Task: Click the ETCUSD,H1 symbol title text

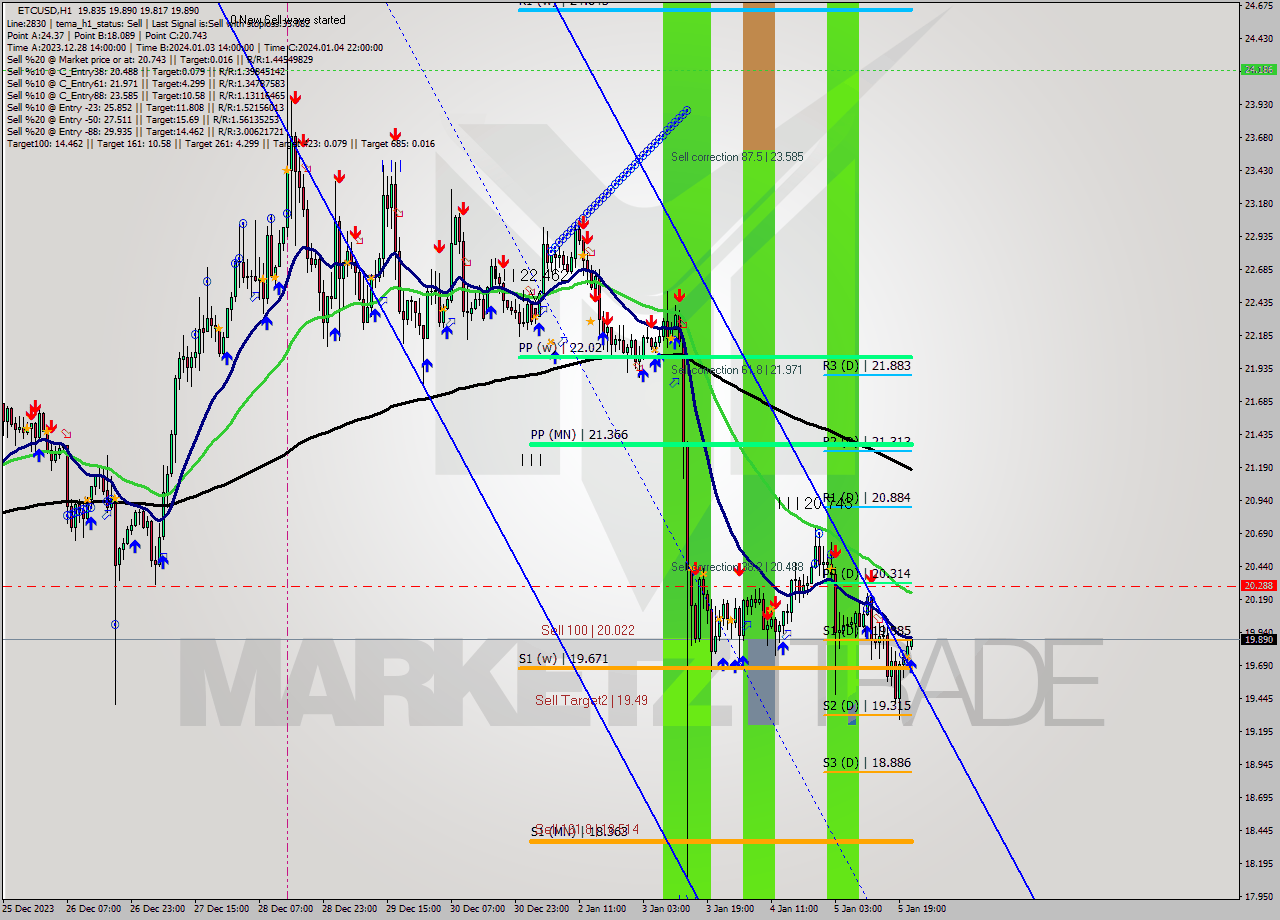Action: coord(44,9)
